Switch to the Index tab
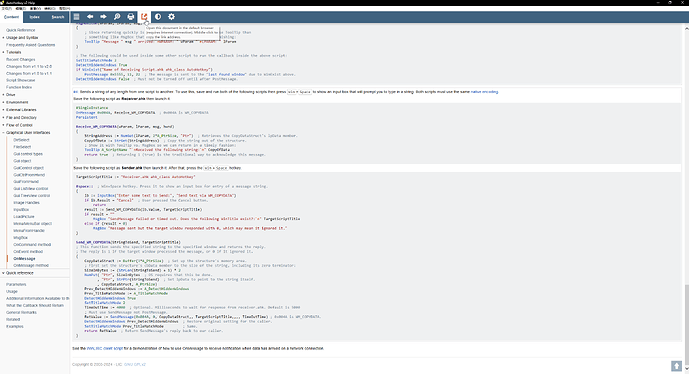The image size is (689, 374). 35,17
